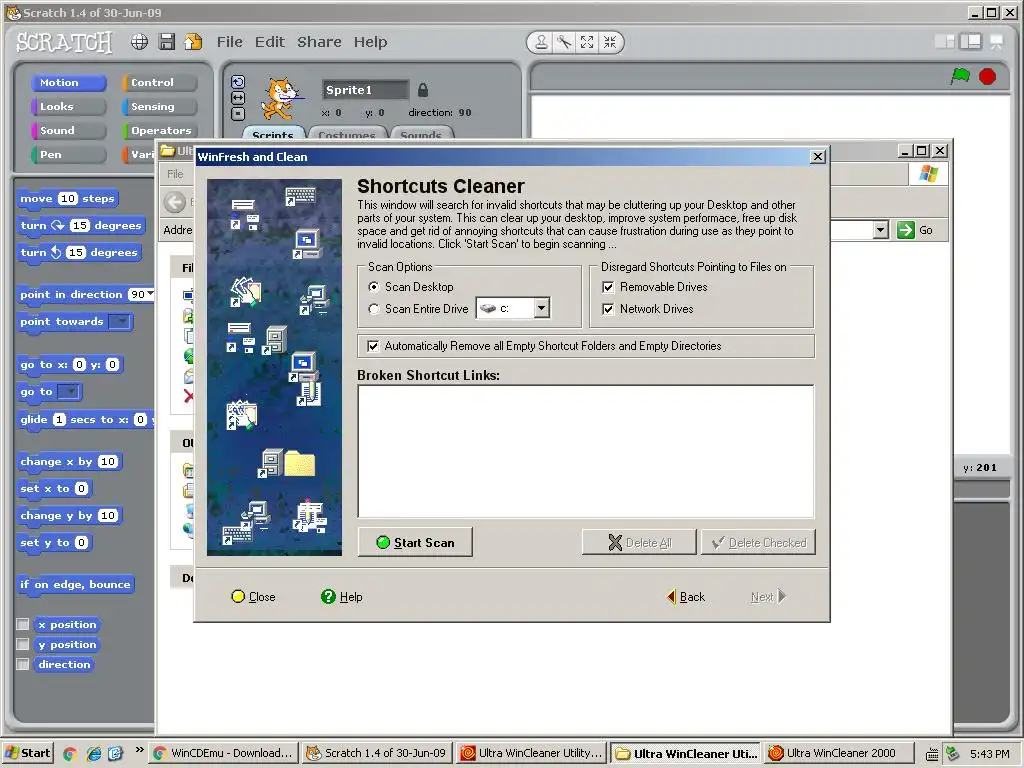Click the Chrome quick launch icon
The height and width of the screenshot is (768, 1024).
pyautogui.click(x=70, y=754)
